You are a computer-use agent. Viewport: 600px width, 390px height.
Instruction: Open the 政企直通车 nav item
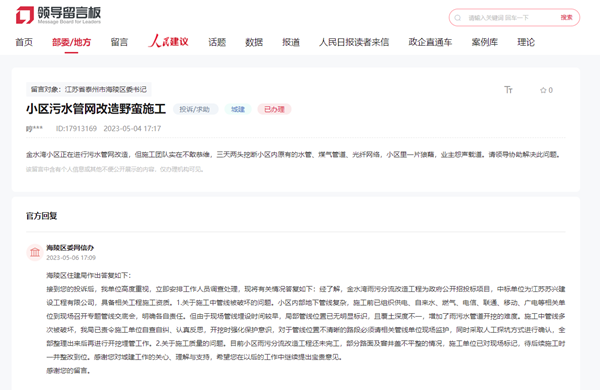pyautogui.click(x=430, y=42)
